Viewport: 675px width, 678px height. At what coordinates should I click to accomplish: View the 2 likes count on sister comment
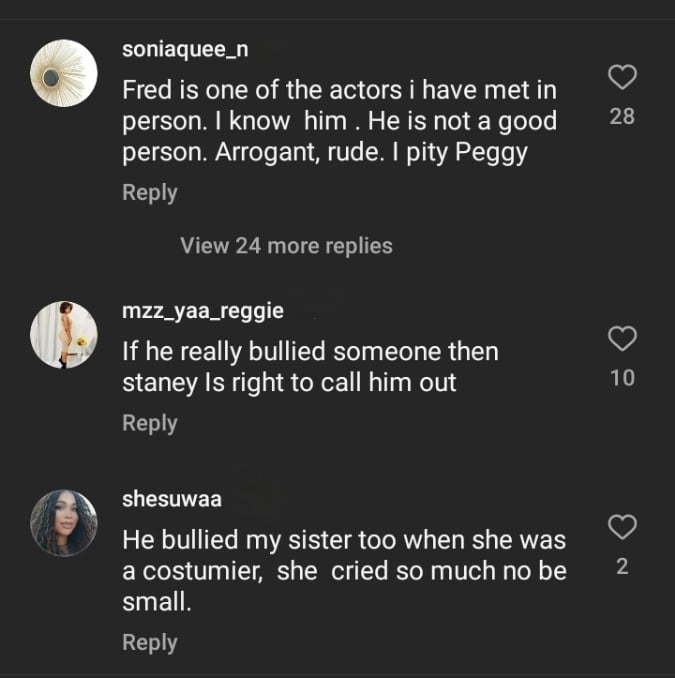(x=622, y=566)
